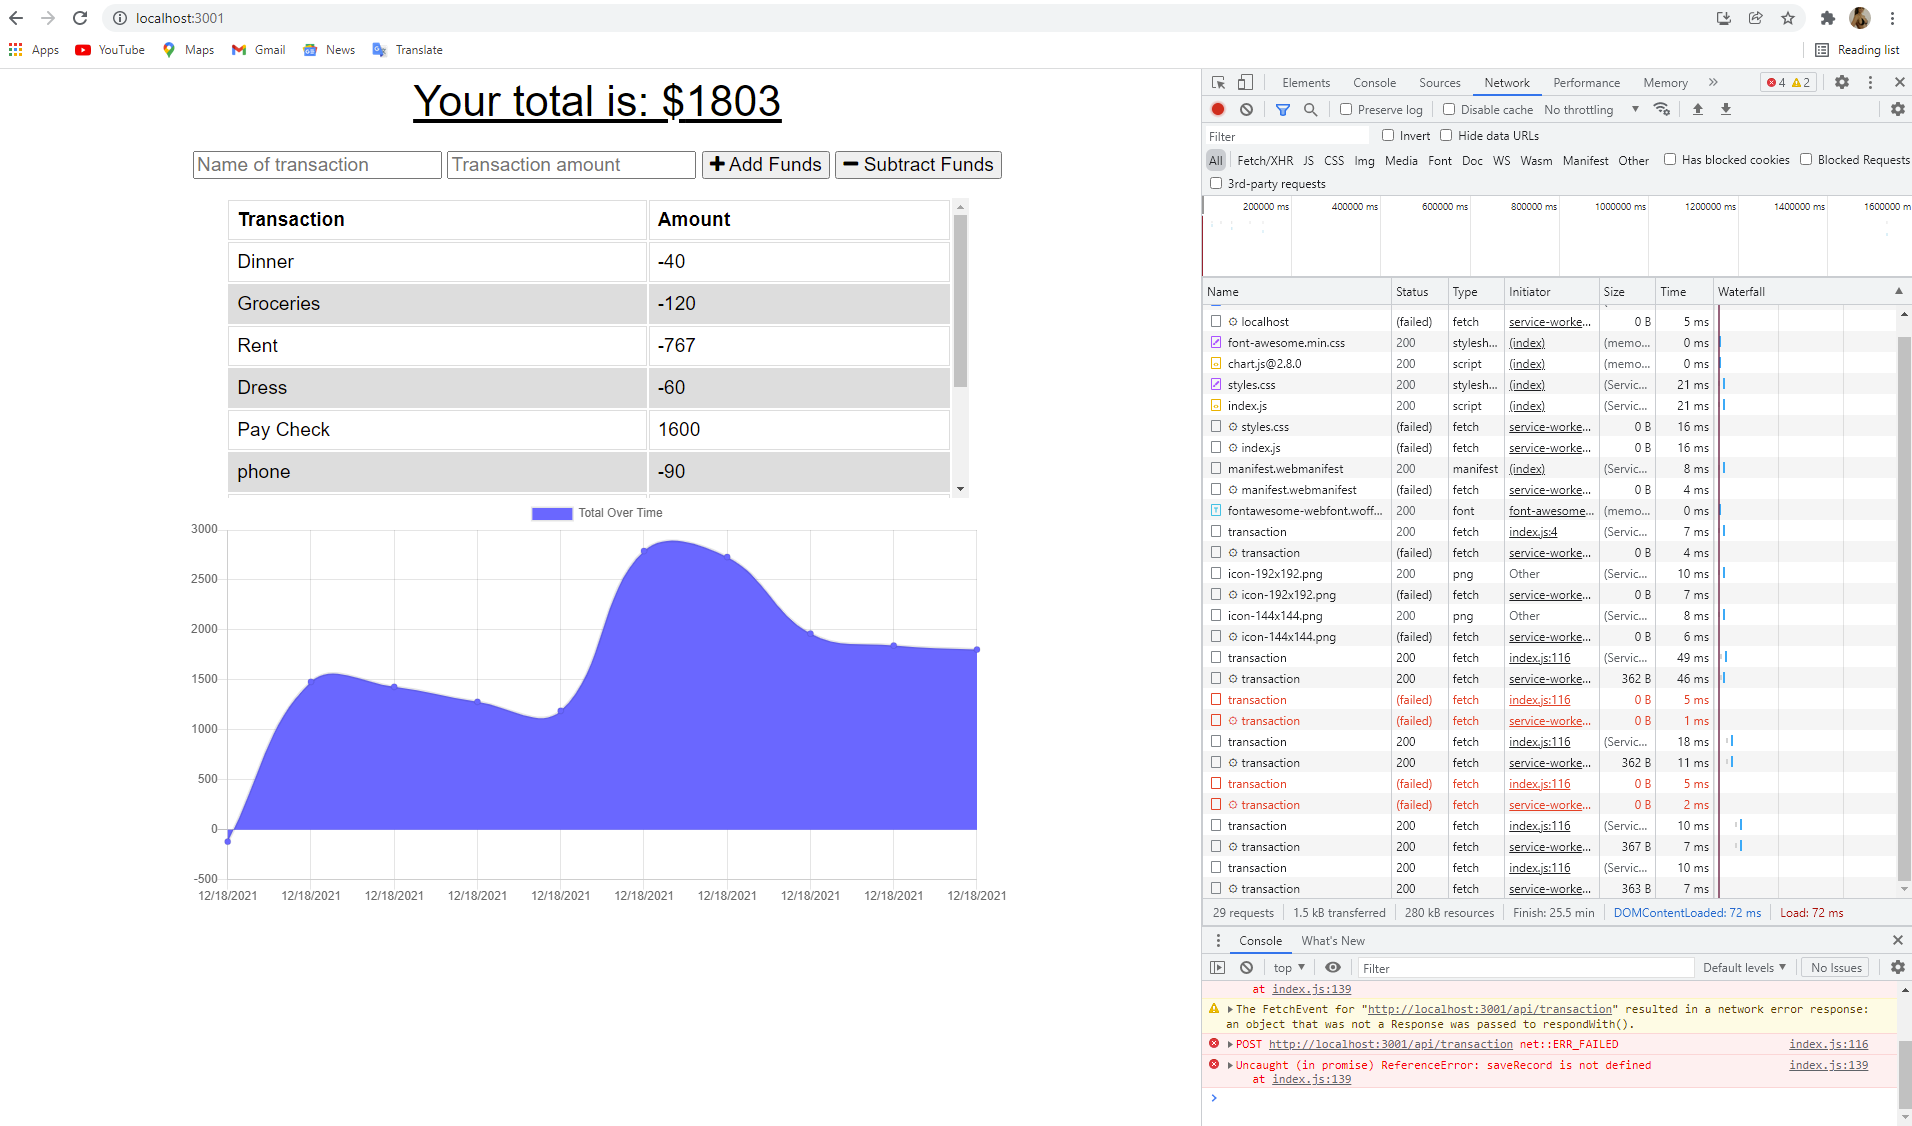Clear the network requests list

tap(1246, 109)
